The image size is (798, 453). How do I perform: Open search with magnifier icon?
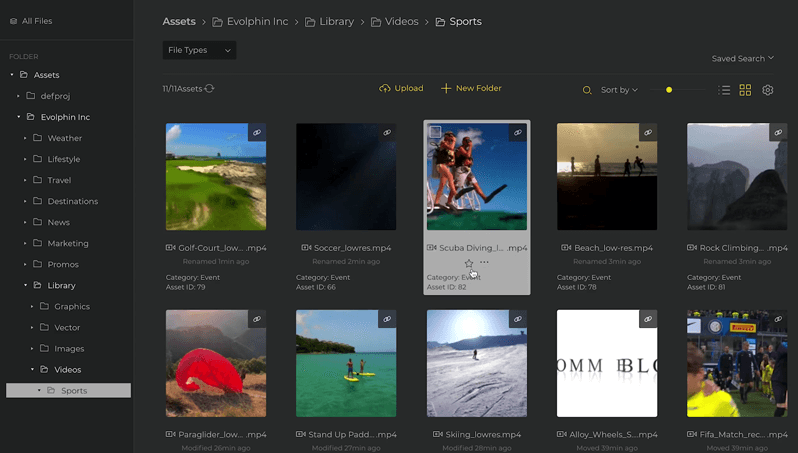click(x=587, y=90)
